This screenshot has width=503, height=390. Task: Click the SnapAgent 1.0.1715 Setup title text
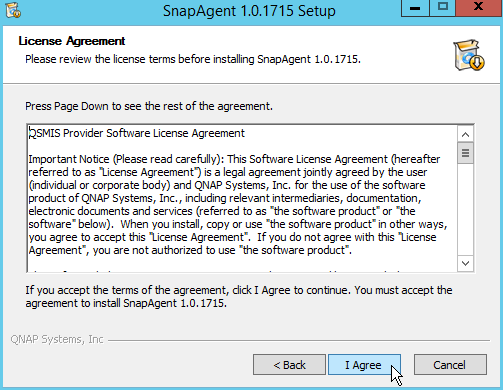(249, 11)
